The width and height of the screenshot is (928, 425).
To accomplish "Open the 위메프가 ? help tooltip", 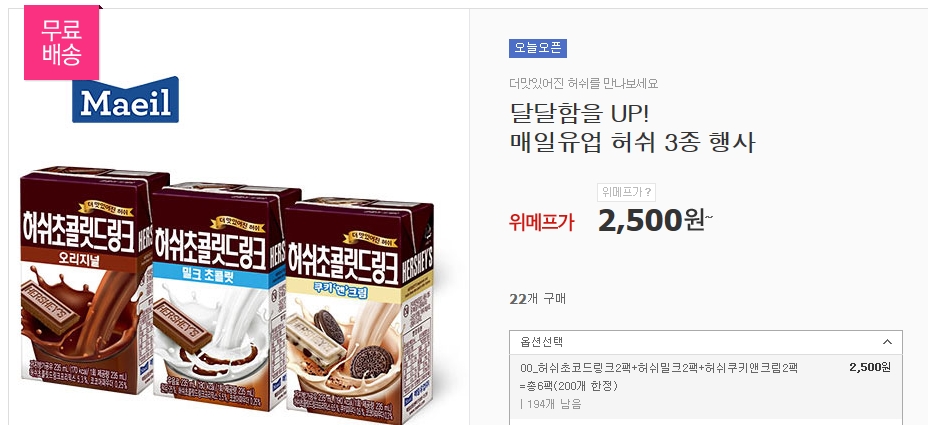I will click(626, 192).
